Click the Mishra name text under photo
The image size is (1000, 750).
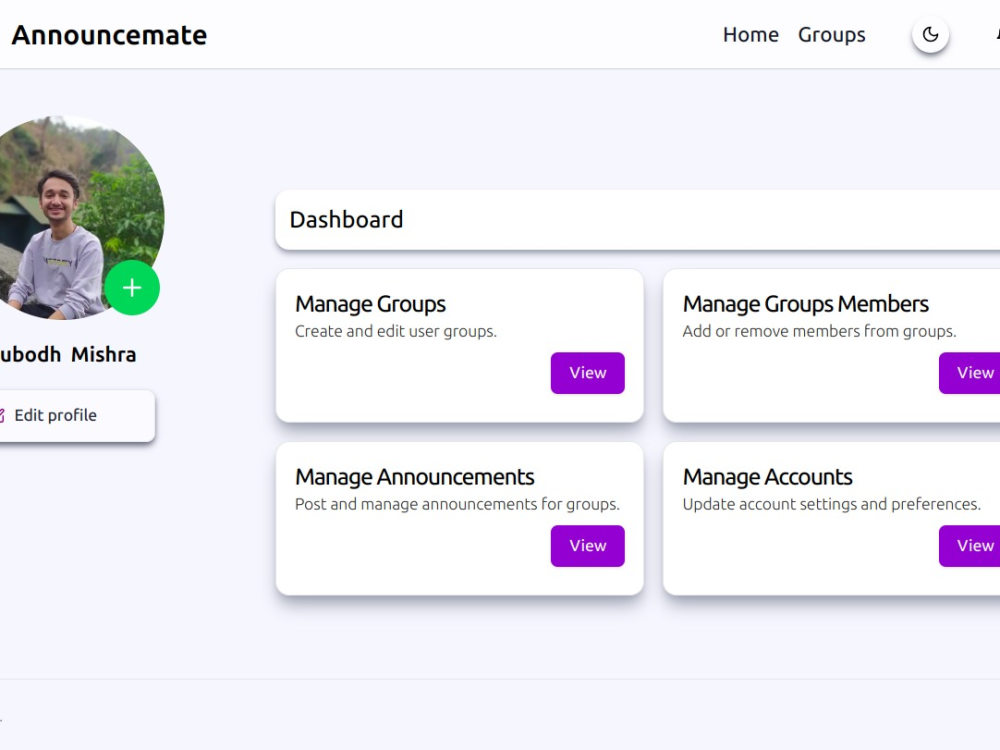point(103,354)
